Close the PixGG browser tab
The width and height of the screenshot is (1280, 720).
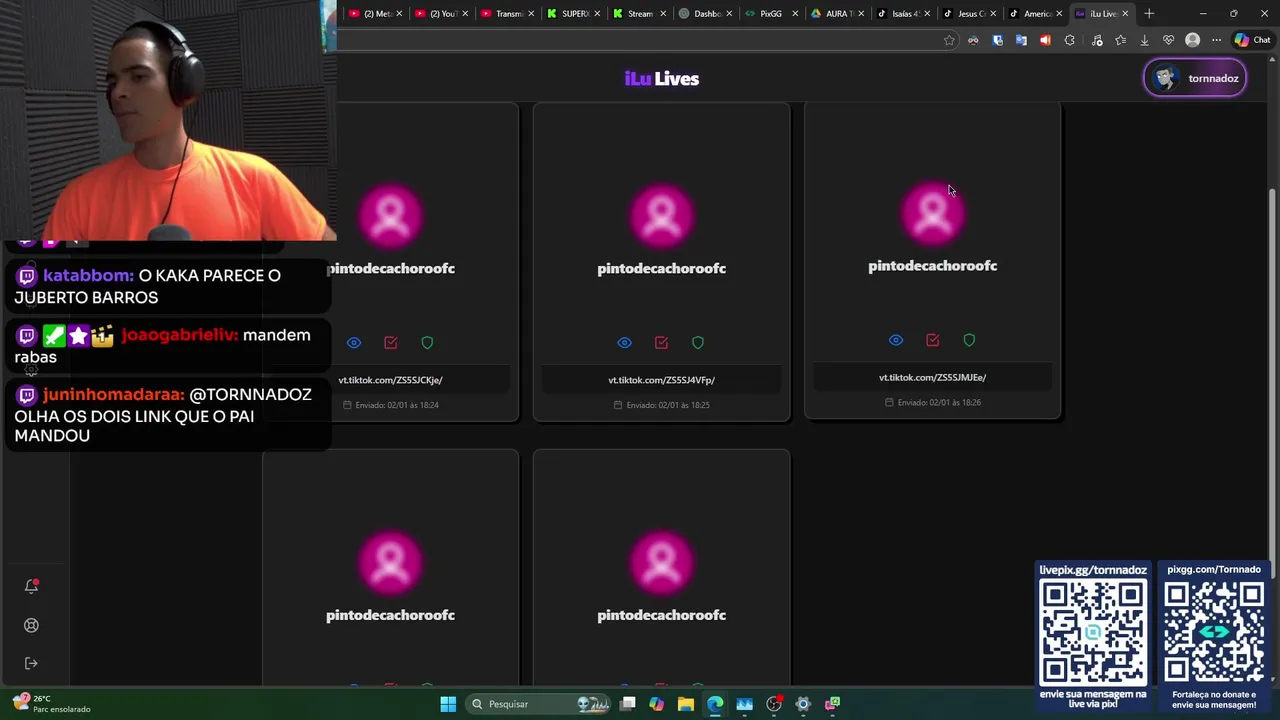point(795,14)
